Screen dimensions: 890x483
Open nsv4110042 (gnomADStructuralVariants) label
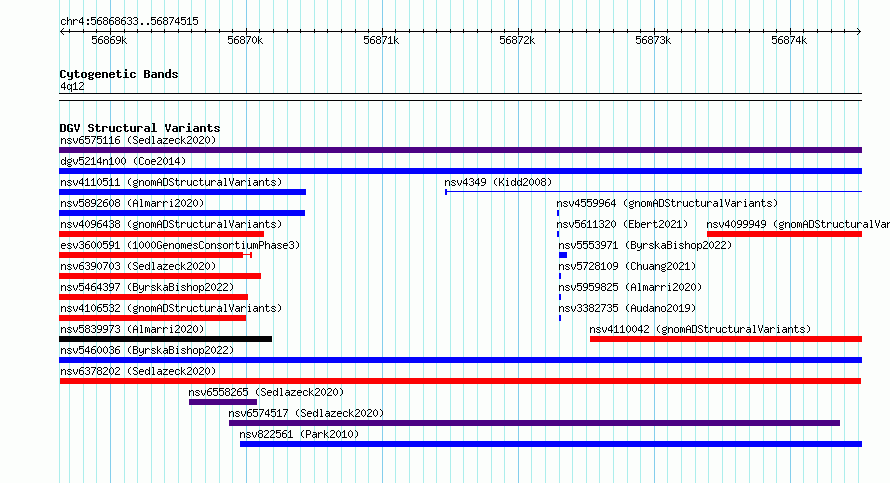[x=700, y=329]
